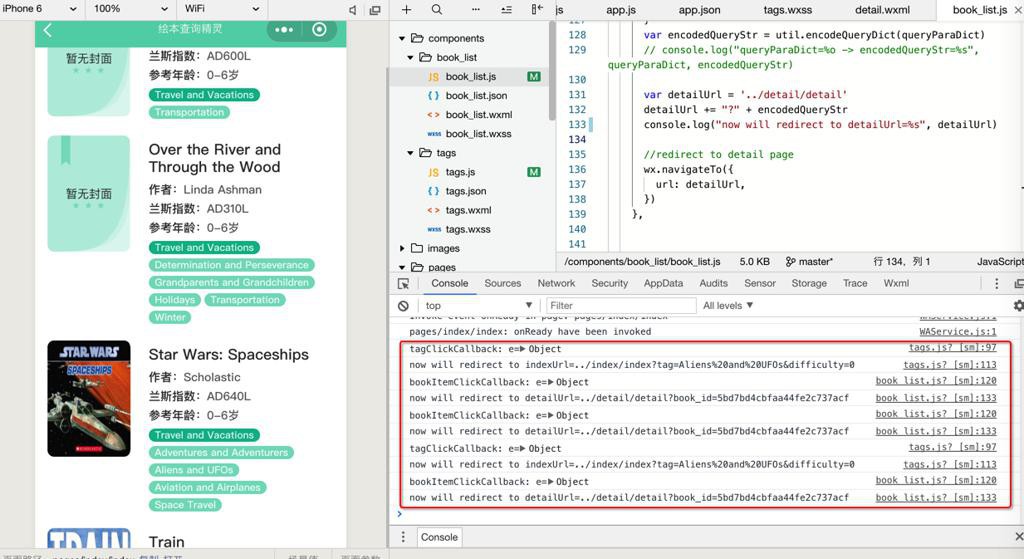Click the console prompt arrow
The image size is (1024, 559).
400,514
